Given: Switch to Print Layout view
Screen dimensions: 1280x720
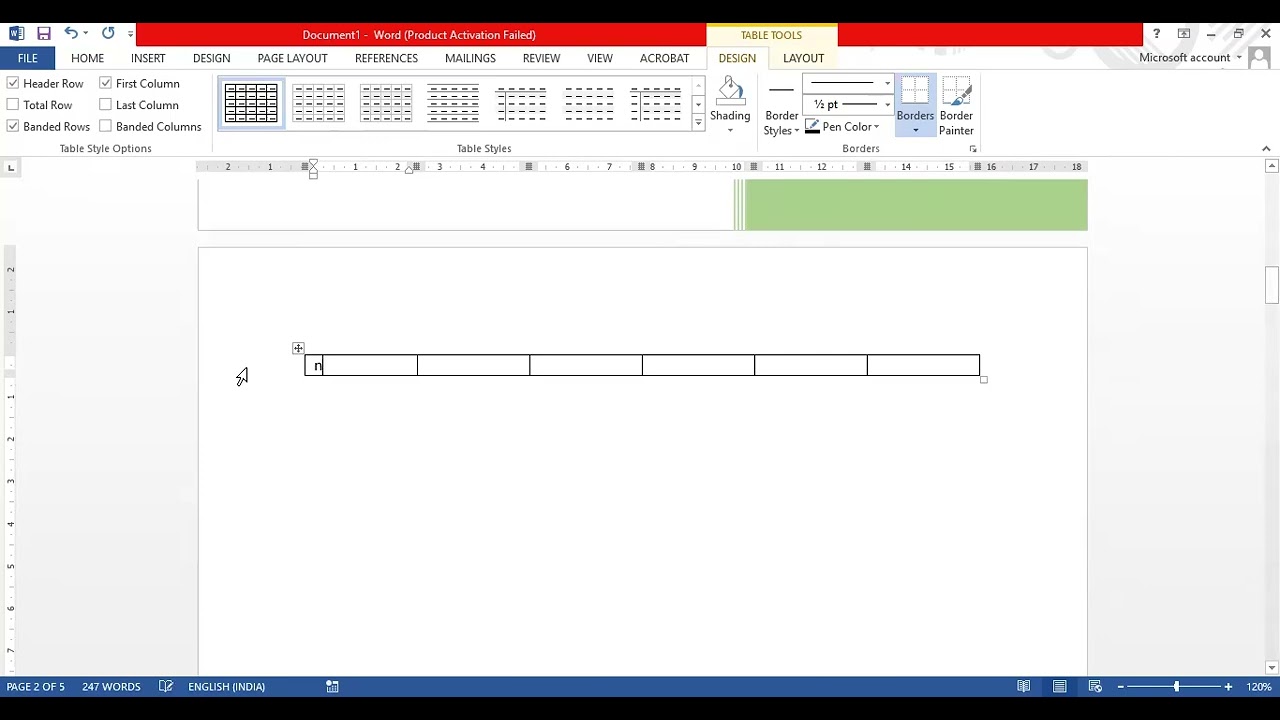Looking at the screenshot, I should [x=1059, y=687].
